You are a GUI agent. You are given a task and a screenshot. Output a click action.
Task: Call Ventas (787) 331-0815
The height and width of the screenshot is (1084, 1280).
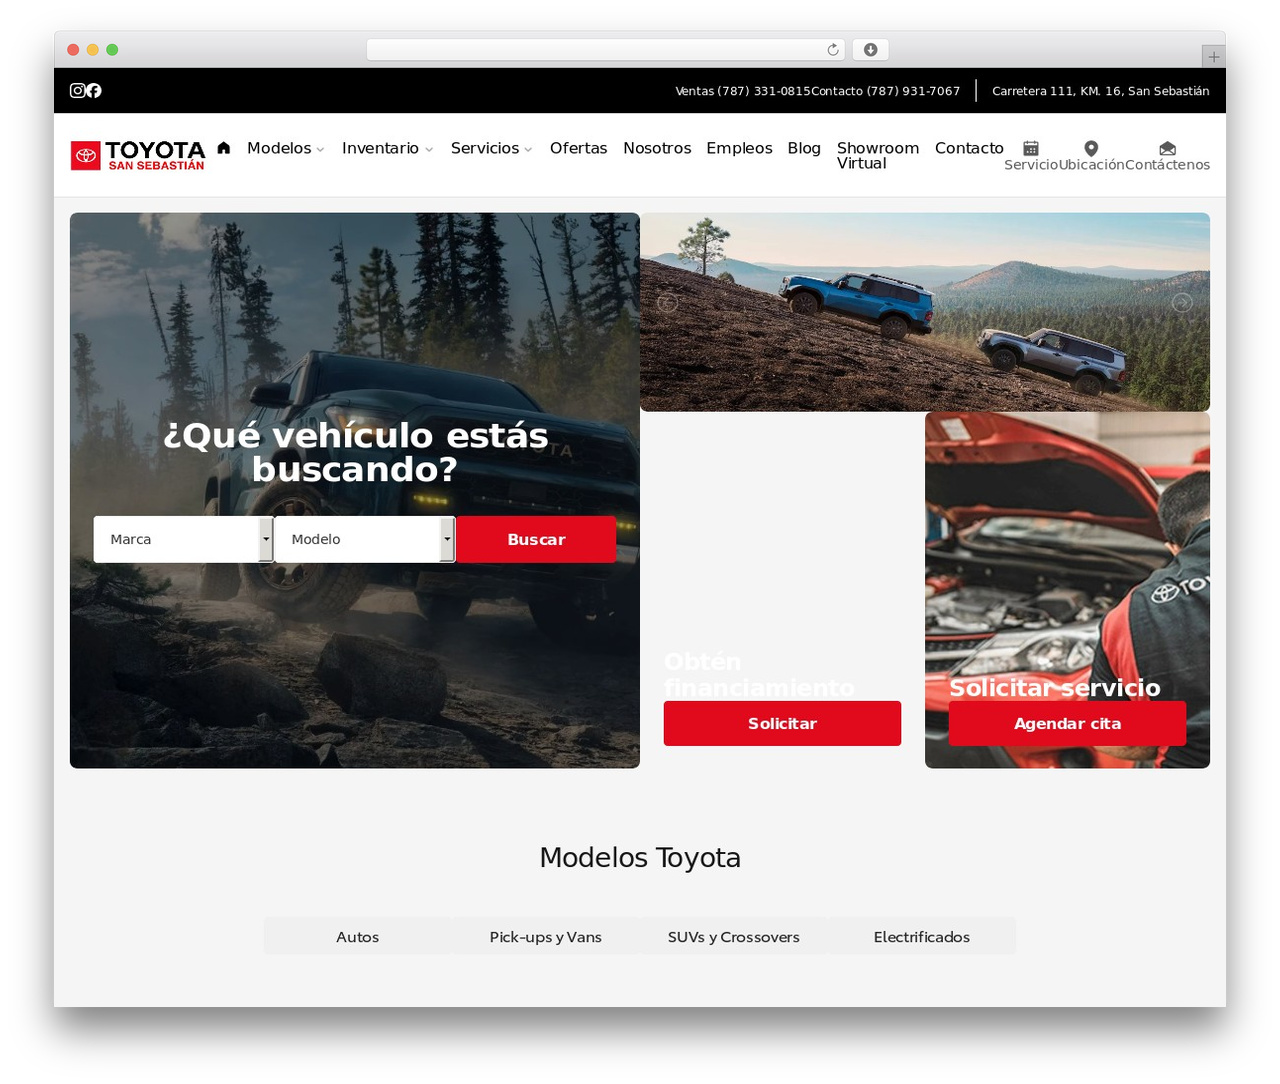[x=743, y=91]
